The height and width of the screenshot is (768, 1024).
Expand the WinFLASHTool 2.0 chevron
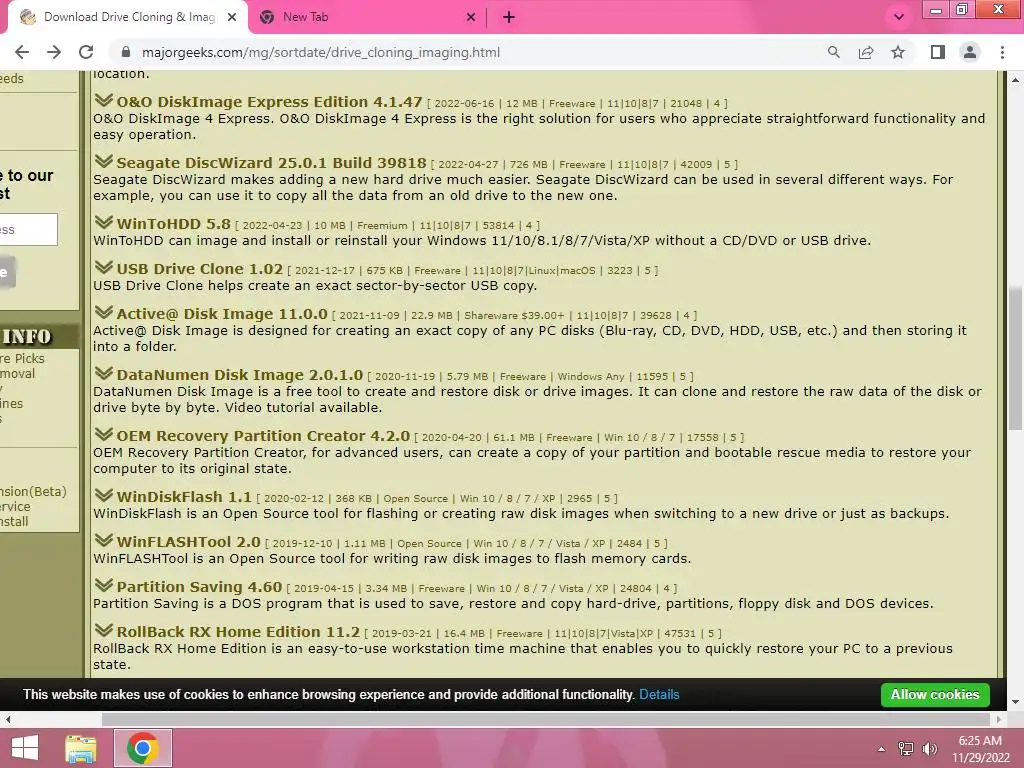pos(103,541)
